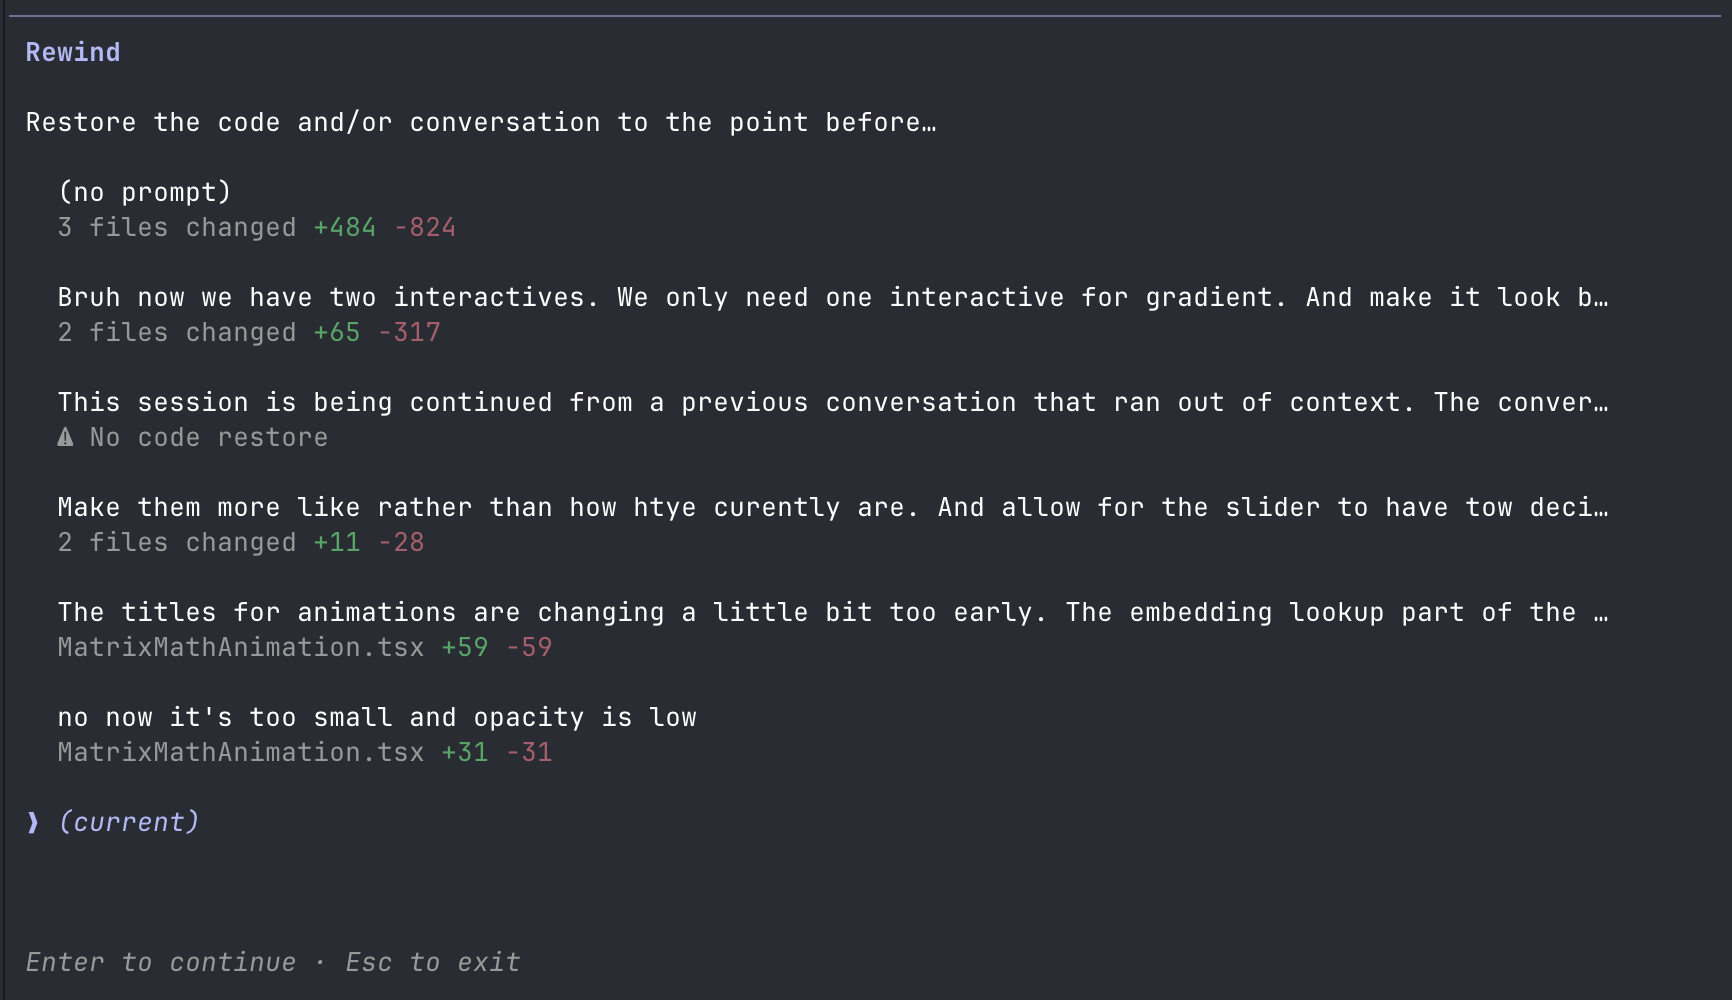Choose "no now it's too small" entry
The image size is (1732, 1000).
[x=377, y=718]
